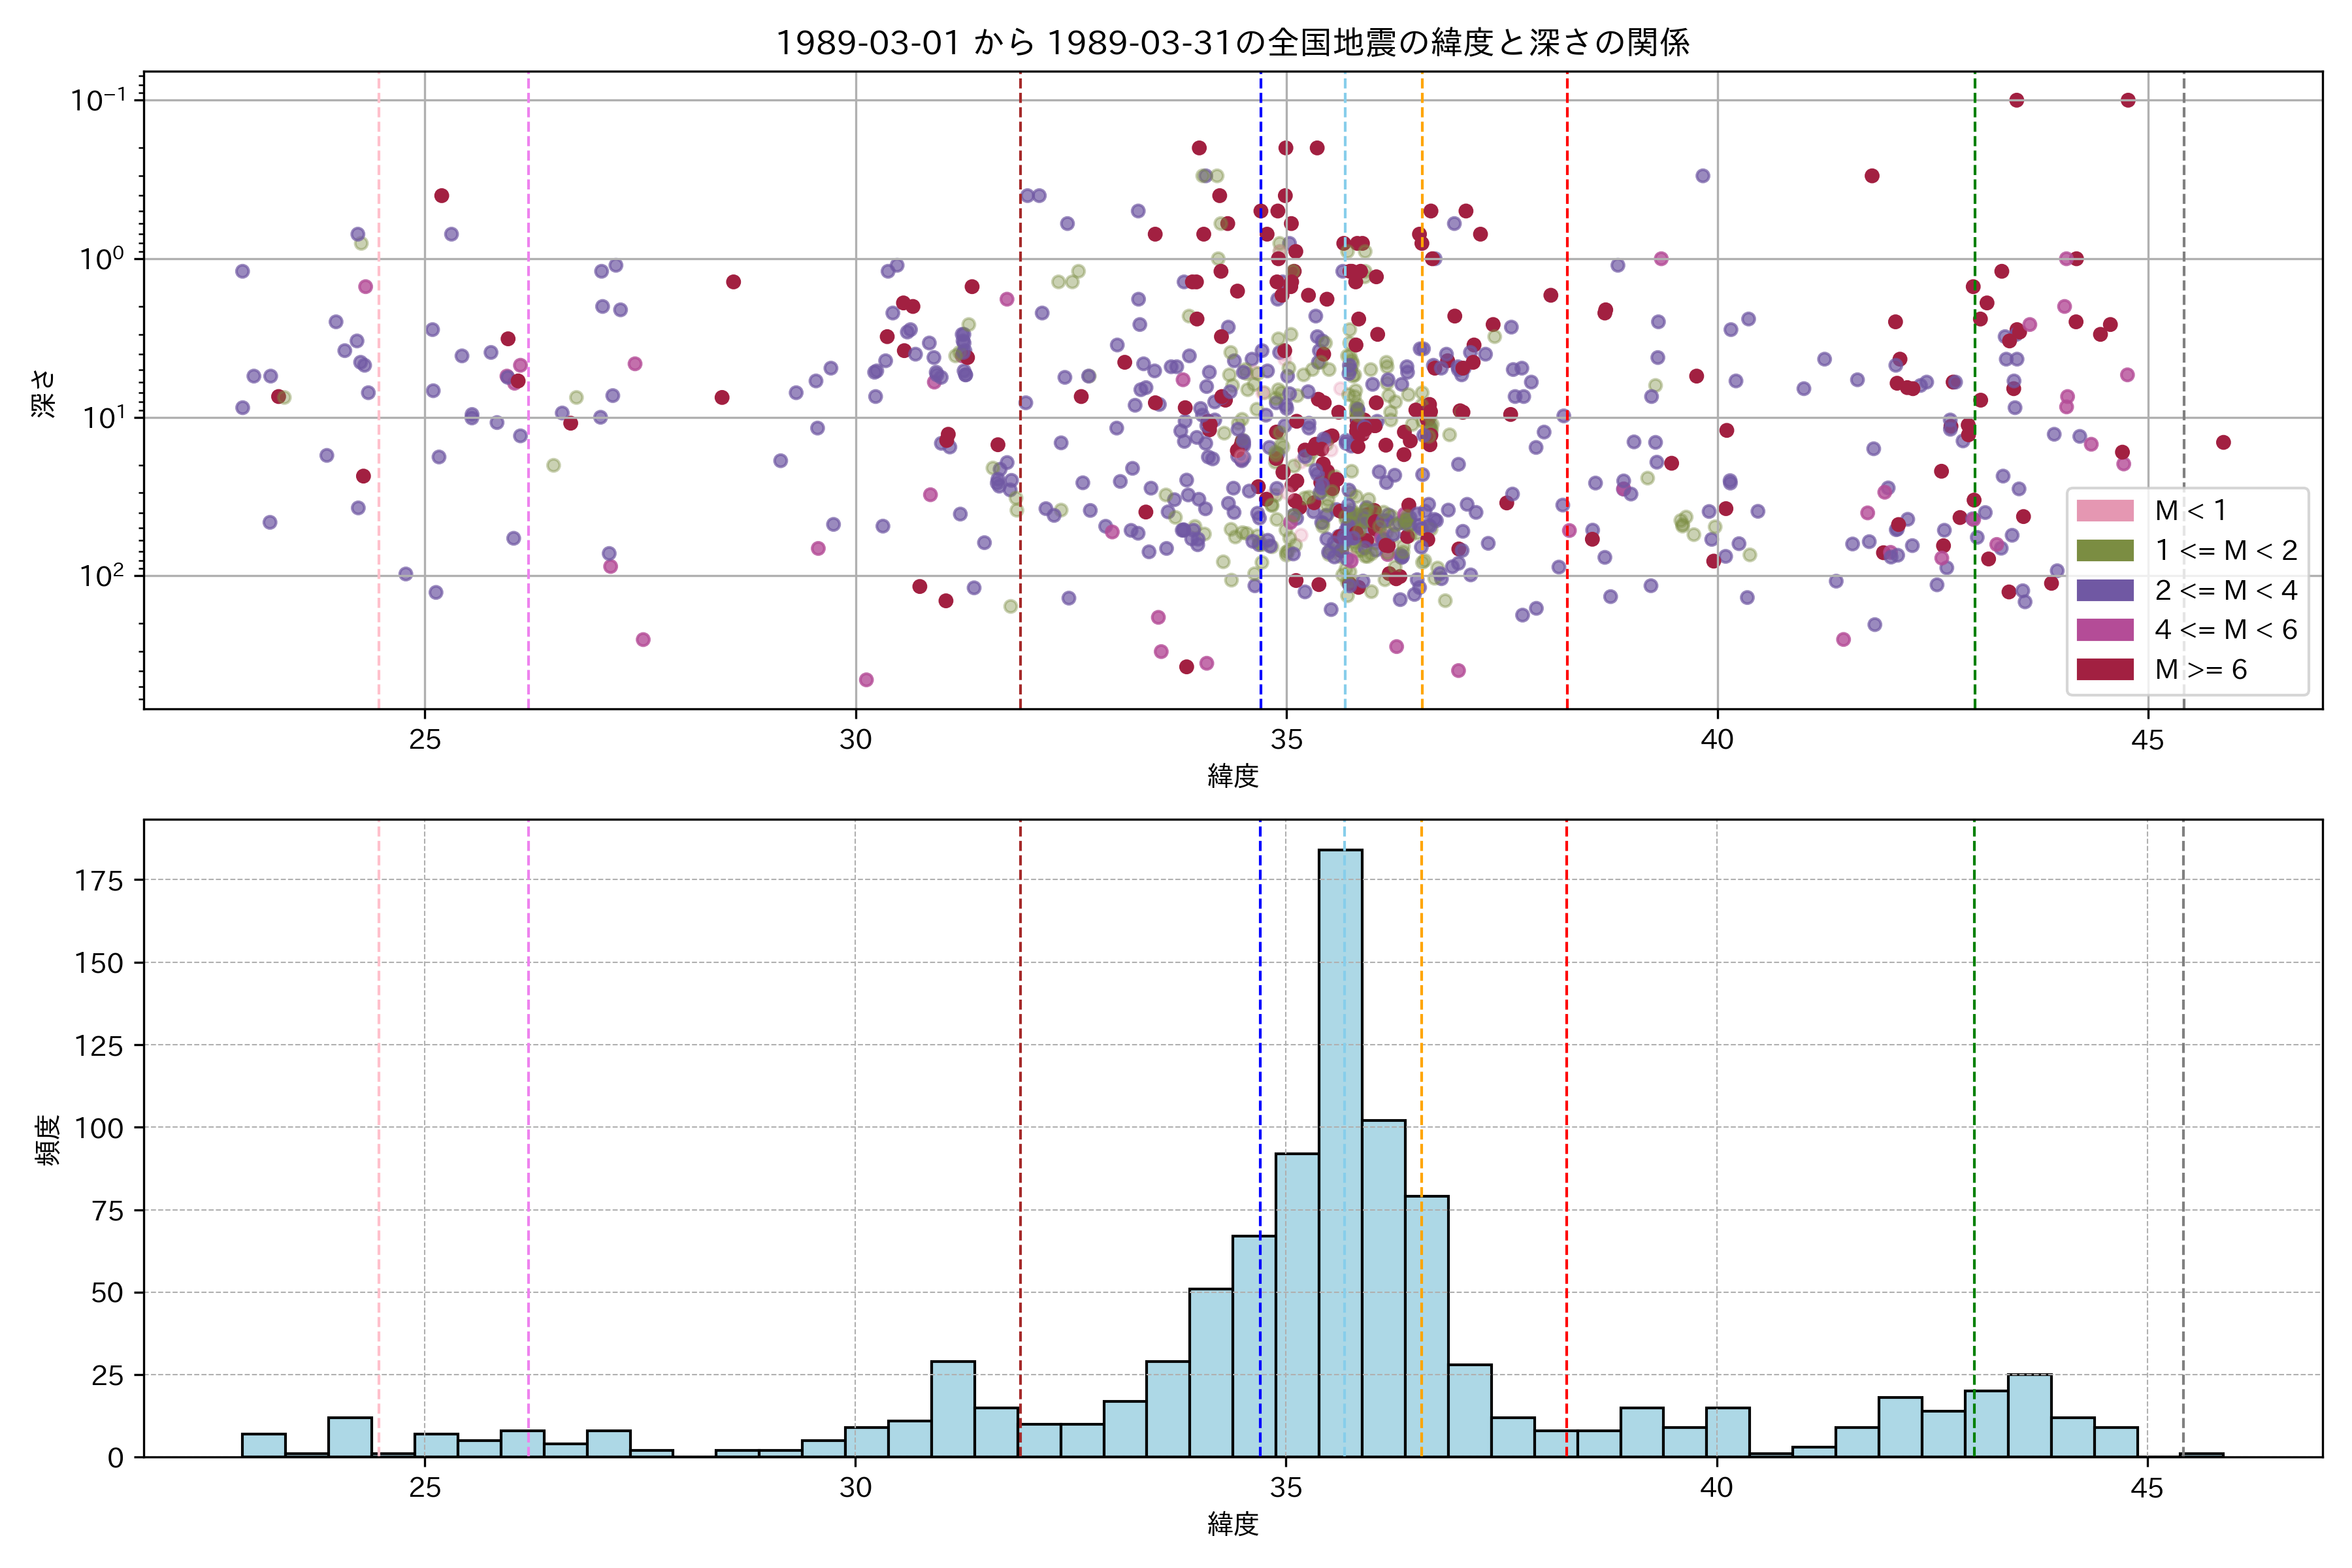Click the 10⁻¹ tick label on depth axis
The width and height of the screenshot is (2352, 1568).
(x=98, y=100)
